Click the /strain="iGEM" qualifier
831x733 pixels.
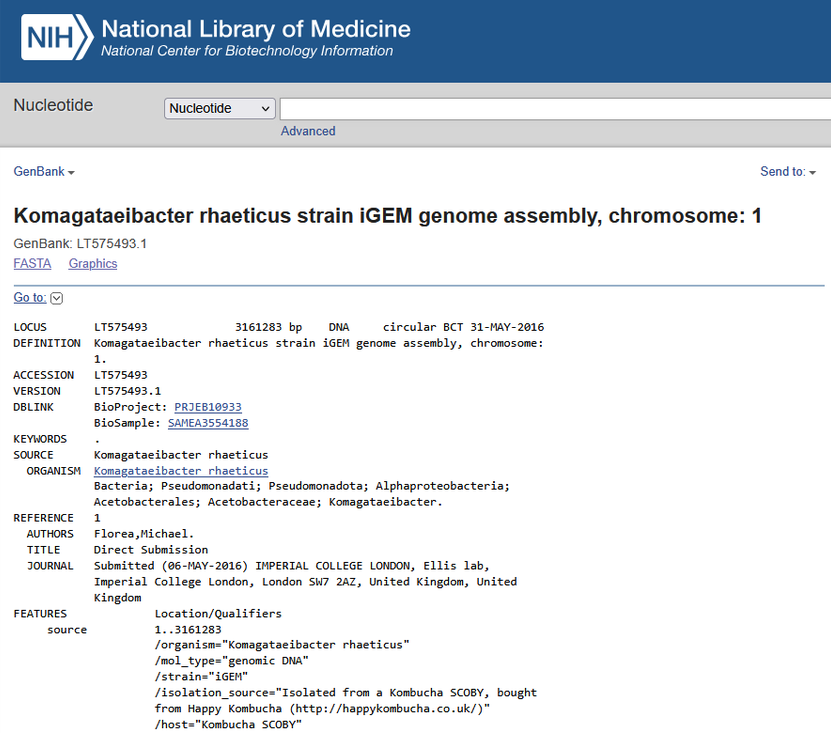[201, 677]
